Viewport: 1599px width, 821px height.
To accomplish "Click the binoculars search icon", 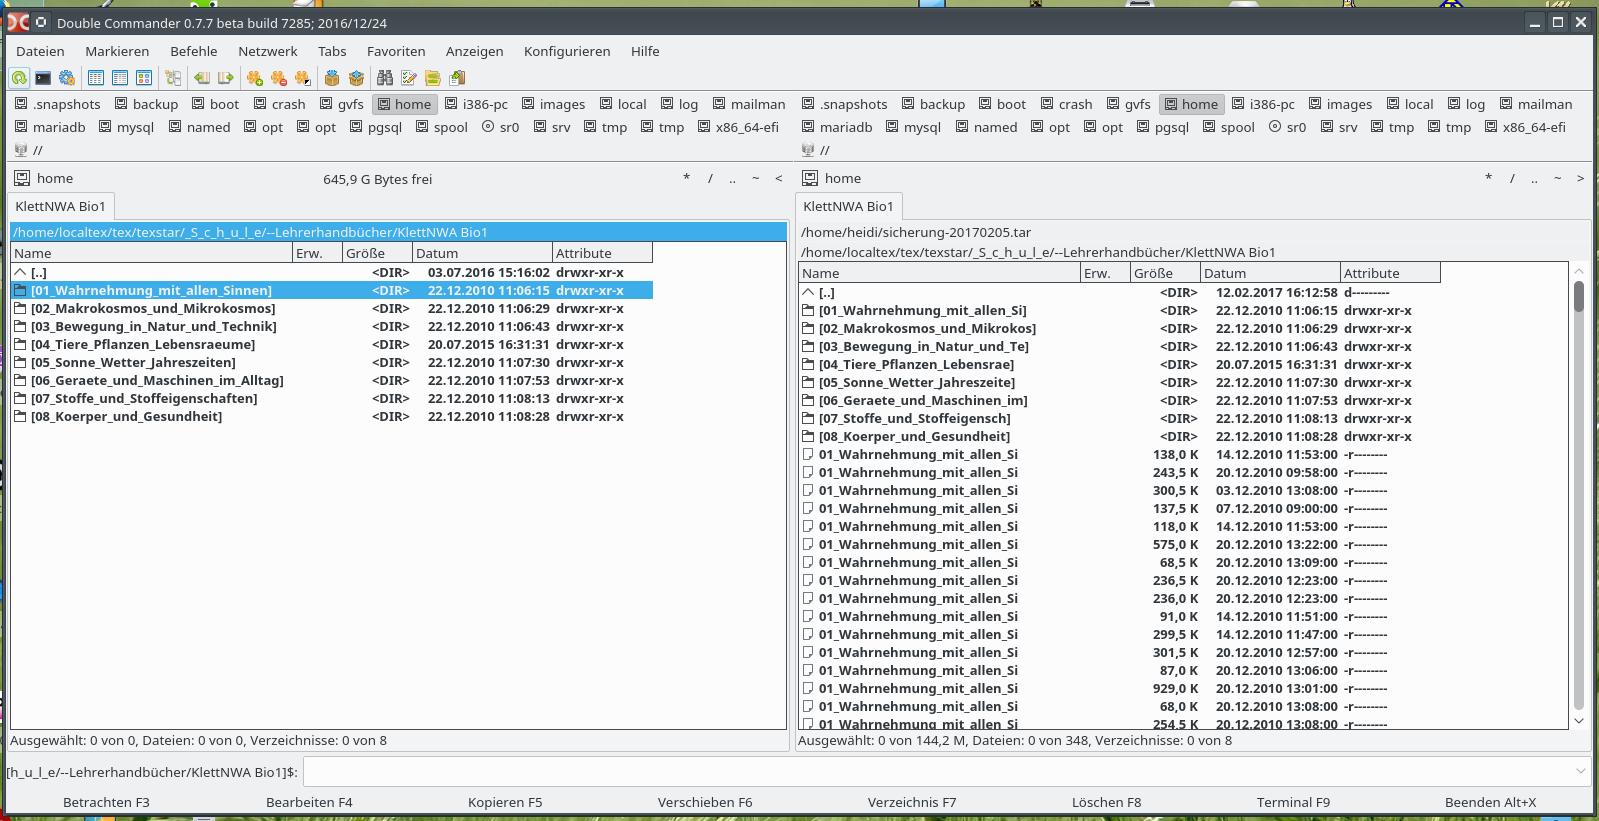I will [x=384, y=78].
